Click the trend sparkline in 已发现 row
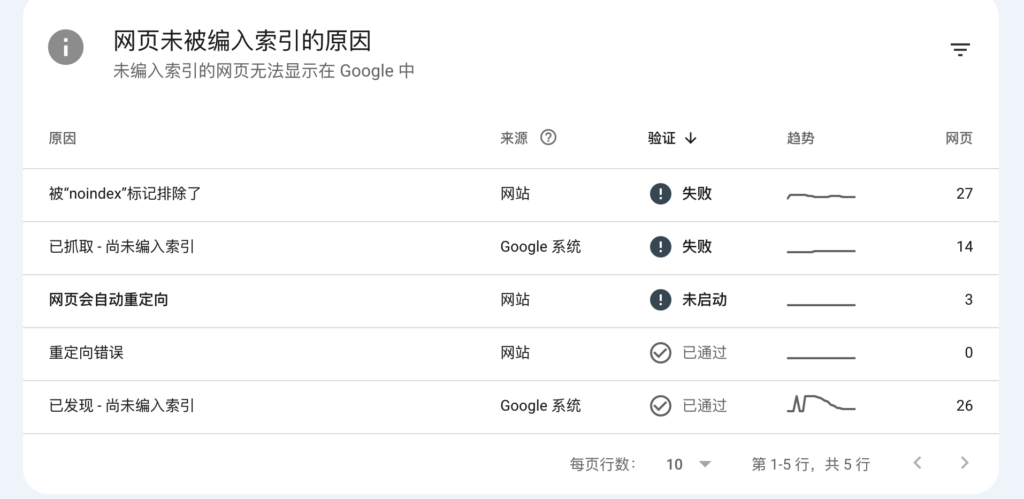 pyautogui.click(x=821, y=403)
